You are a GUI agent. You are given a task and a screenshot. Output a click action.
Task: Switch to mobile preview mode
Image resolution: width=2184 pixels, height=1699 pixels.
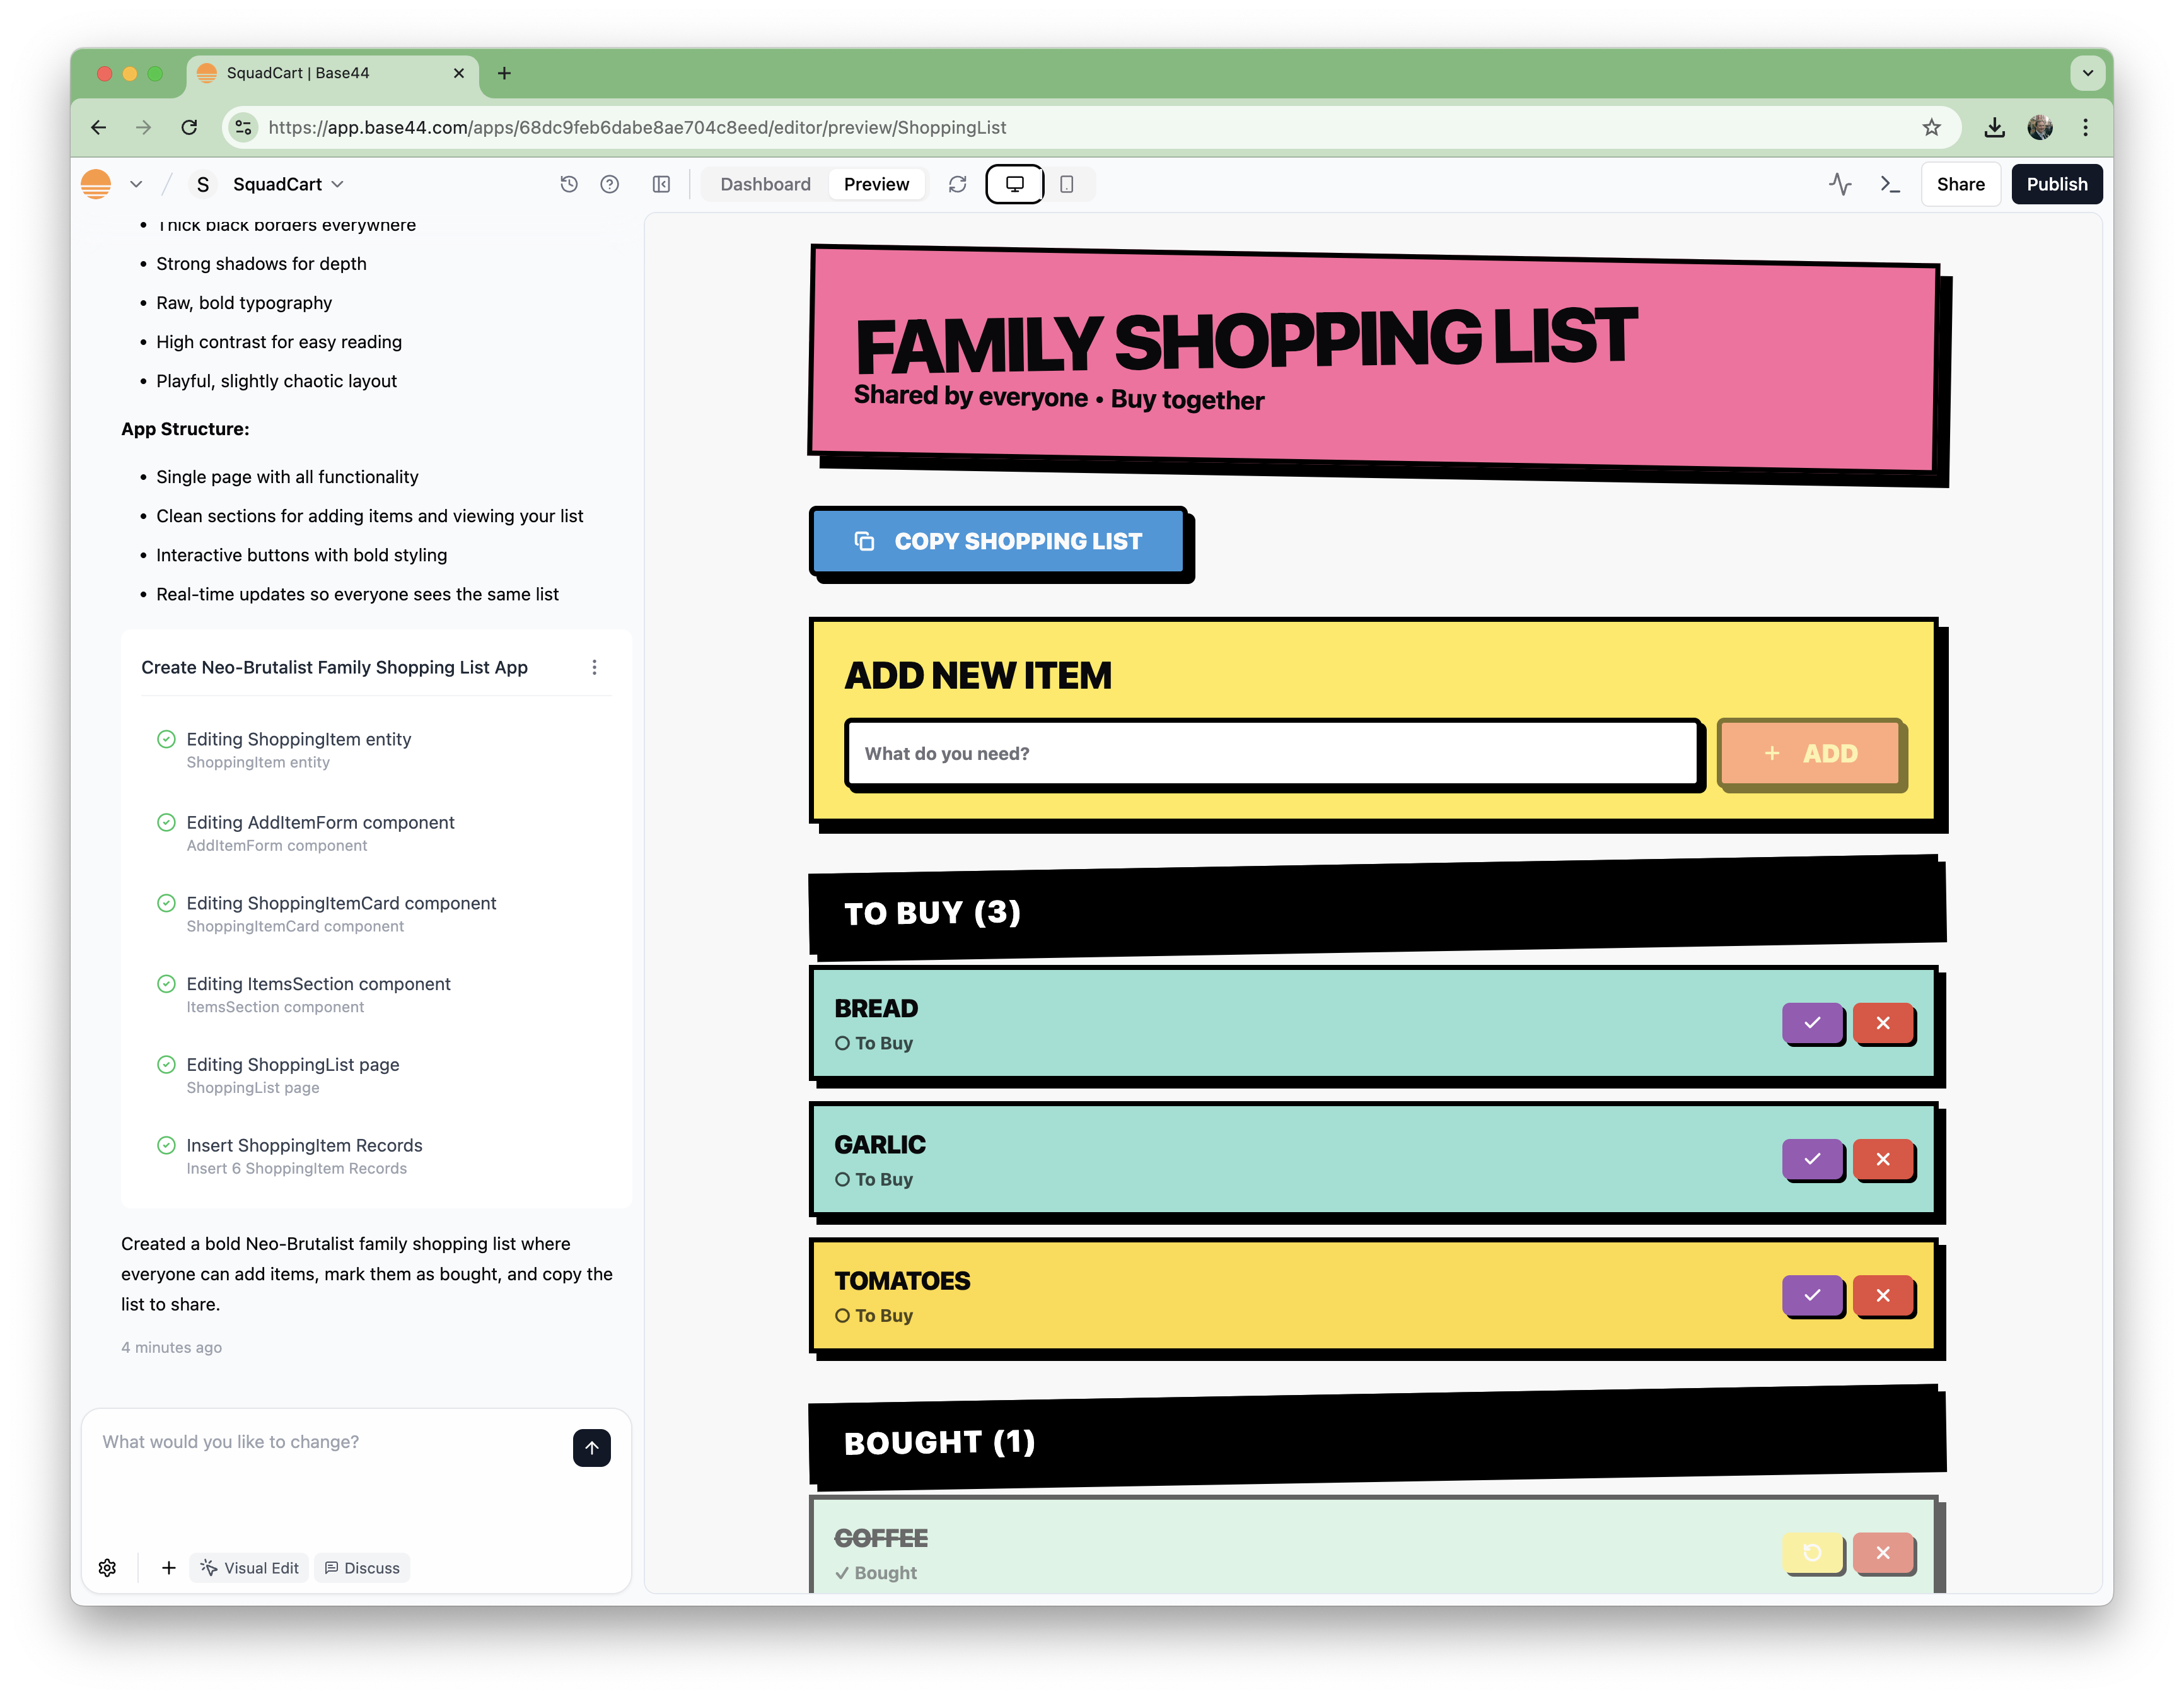1066,184
